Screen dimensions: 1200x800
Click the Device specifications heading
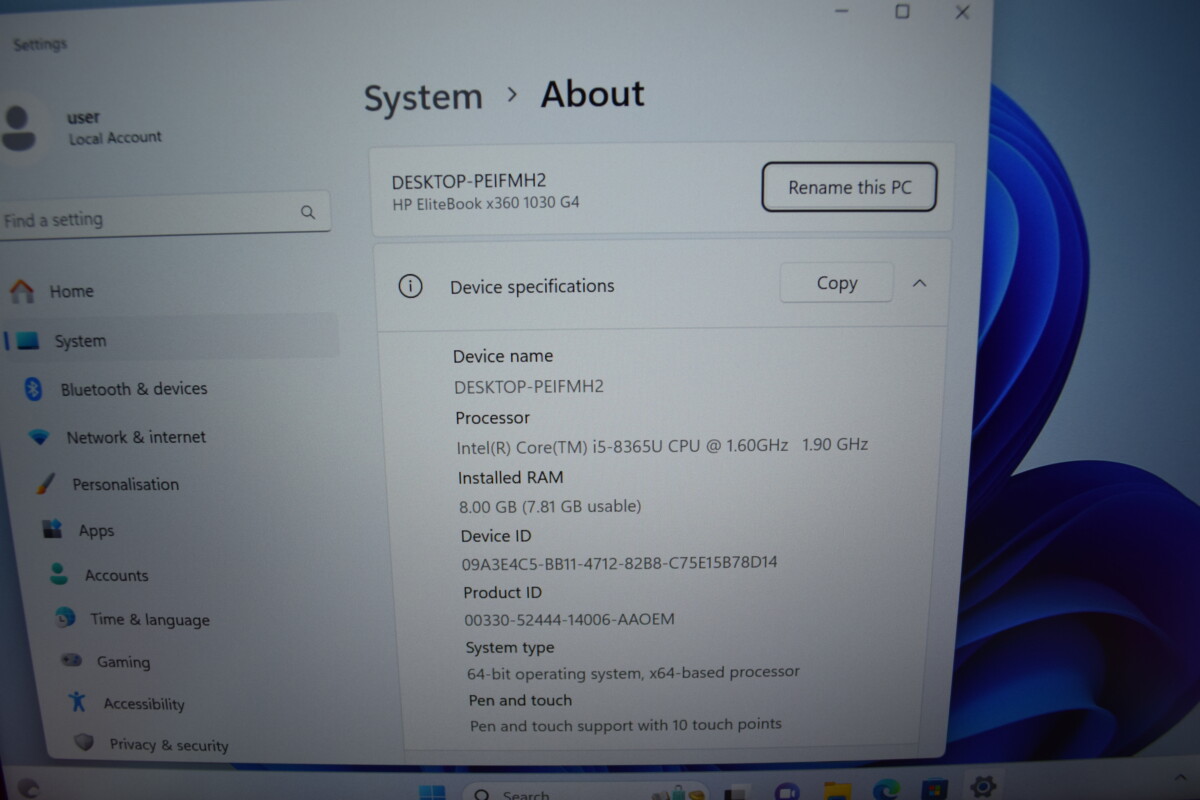pyautogui.click(x=532, y=286)
